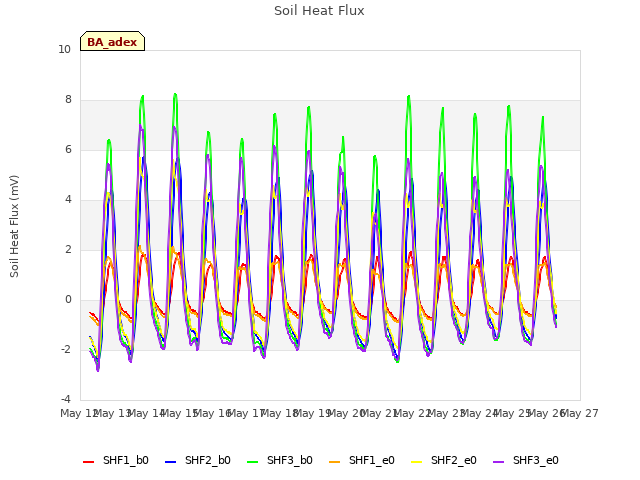Click the Soil Heat Flux (mV) axis title

click(x=14, y=226)
